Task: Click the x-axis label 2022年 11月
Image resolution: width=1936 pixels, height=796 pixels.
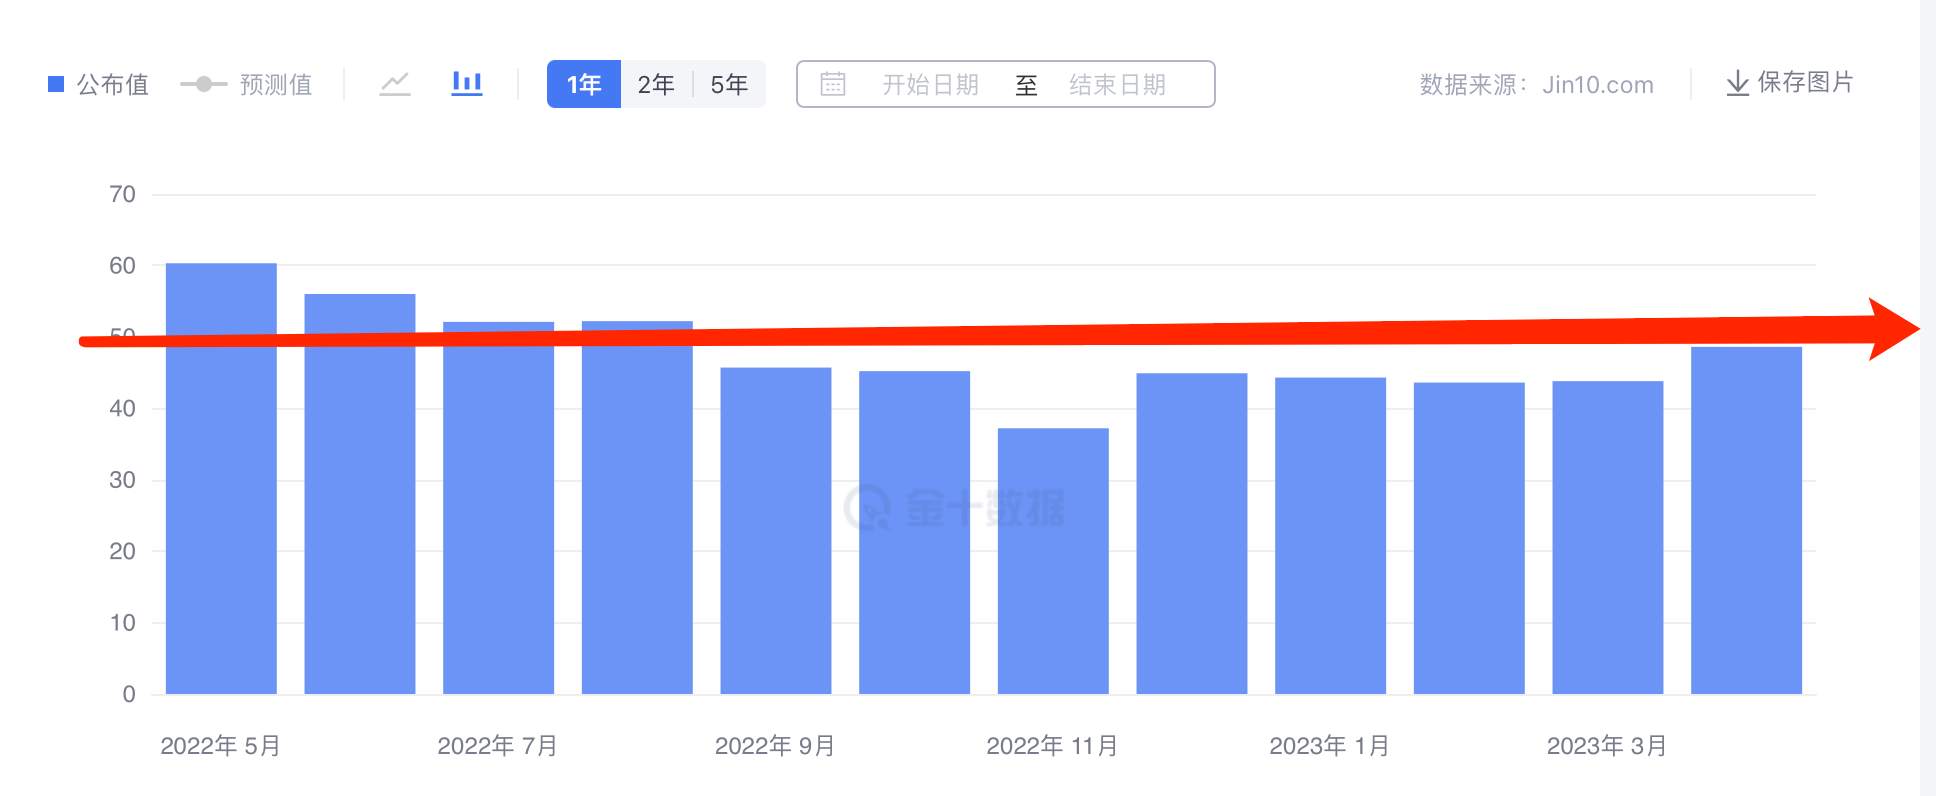Action: click(x=1052, y=746)
